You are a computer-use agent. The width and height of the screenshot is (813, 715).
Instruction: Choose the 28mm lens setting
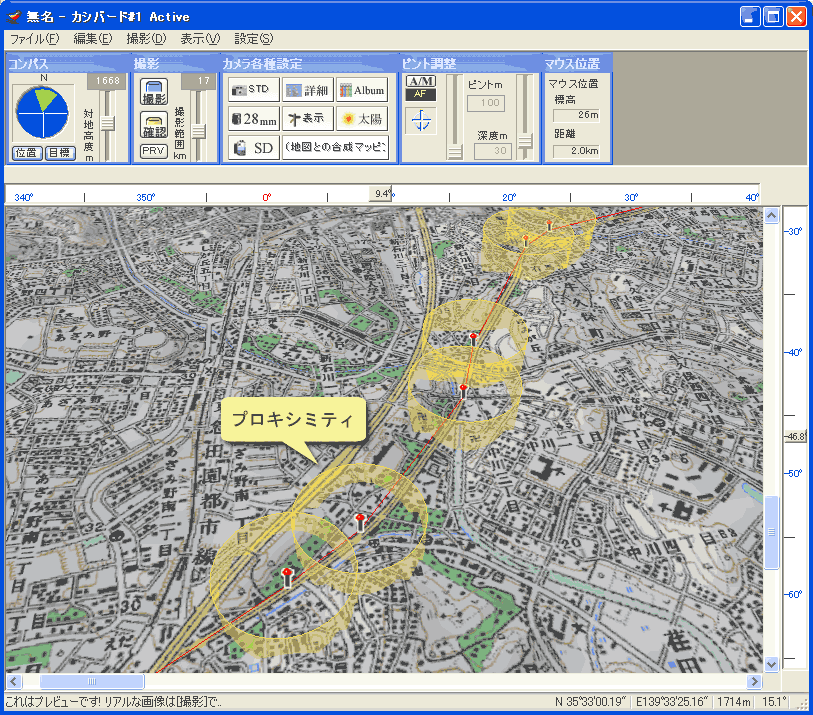coord(251,118)
